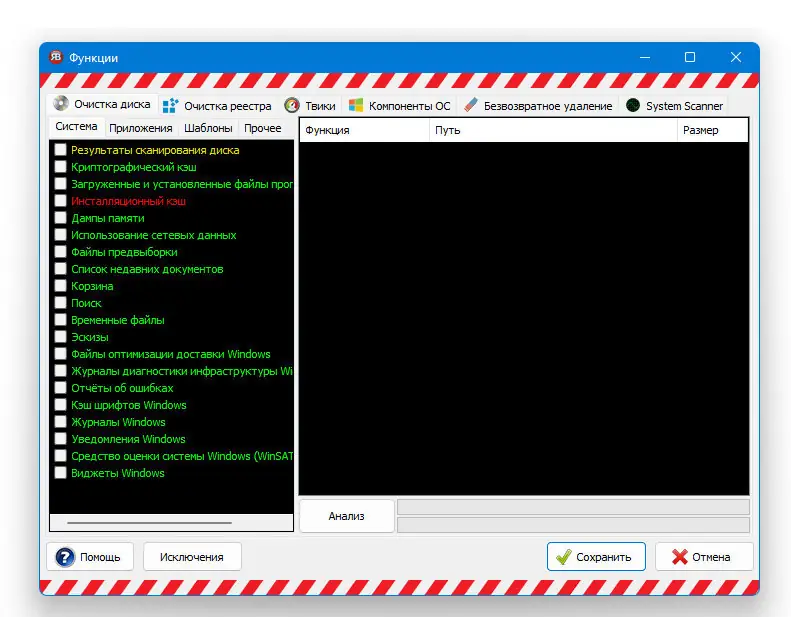Check Файлы оптимизации доставки Windows checkbox
This screenshot has height=617, width=791.
point(61,353)
